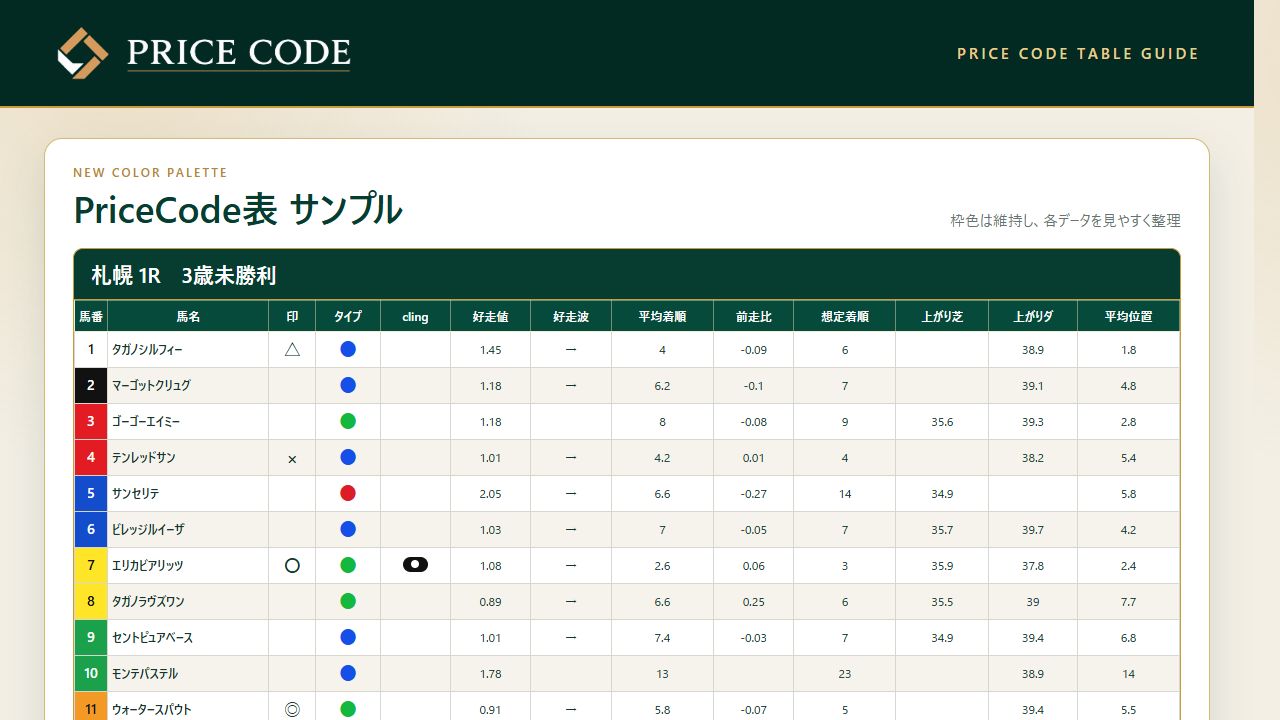Click the 平均位置 column header
The image size is (1280, 720).
coord(1128,316)
